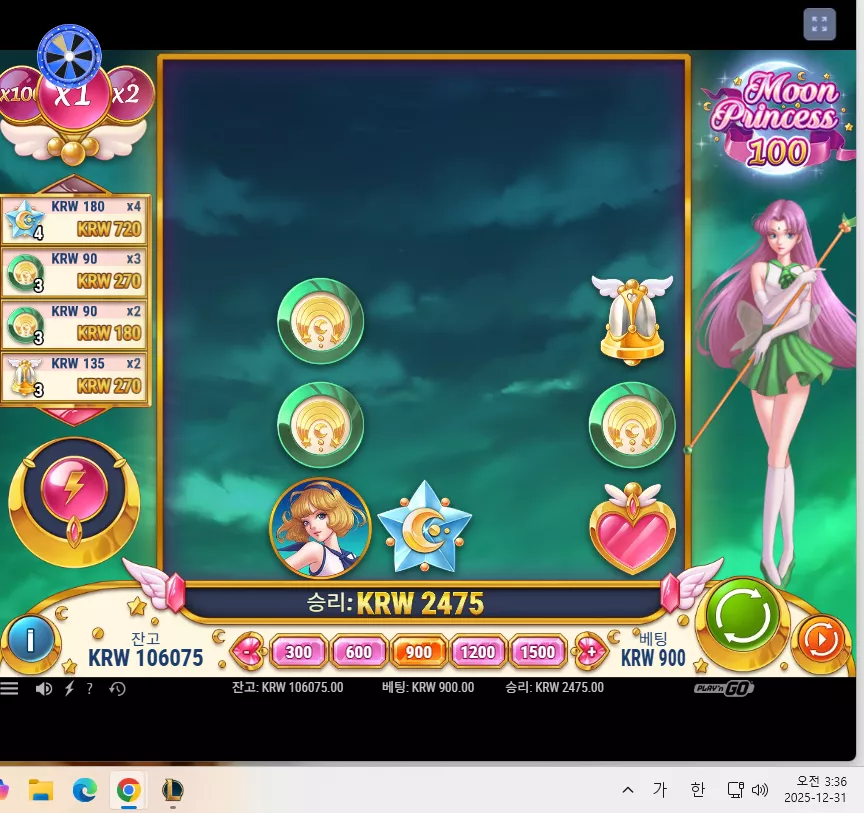
Task: Open help question mark icon
Action: (89, 688)
